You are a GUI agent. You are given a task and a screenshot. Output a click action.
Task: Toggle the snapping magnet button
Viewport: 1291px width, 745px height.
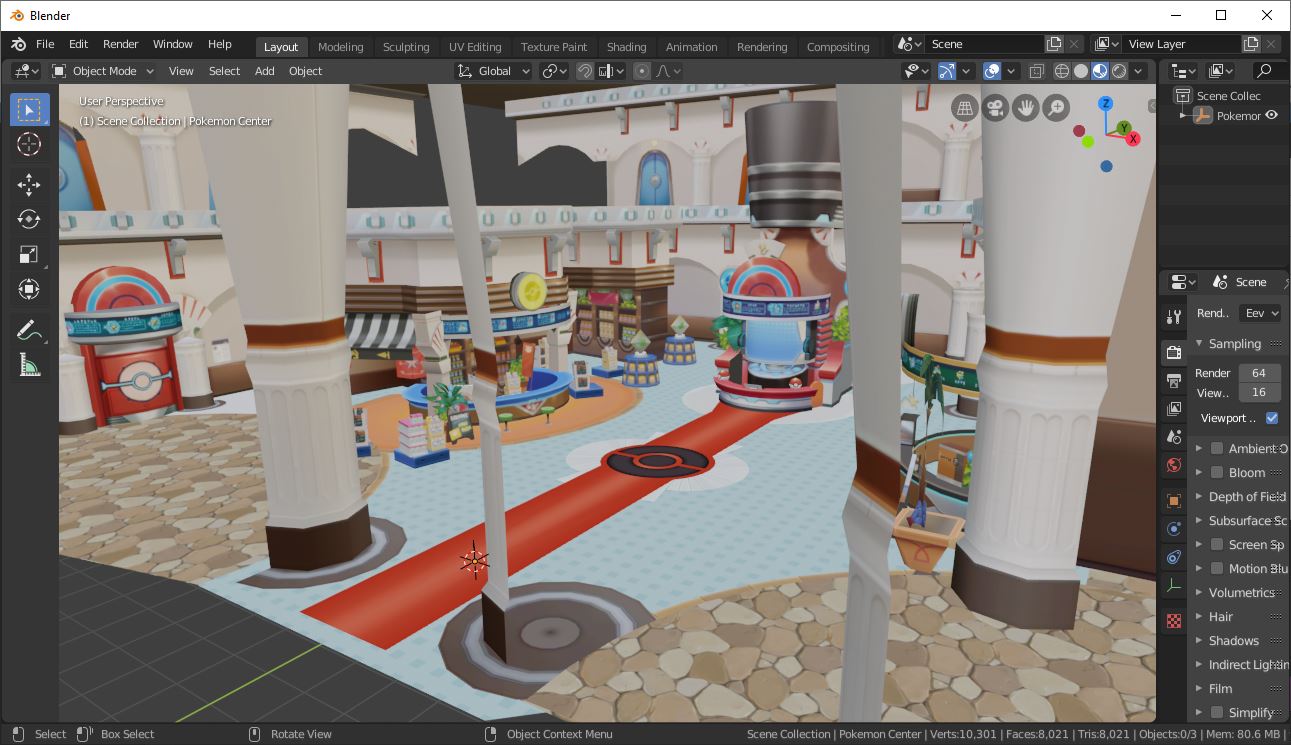584,71
